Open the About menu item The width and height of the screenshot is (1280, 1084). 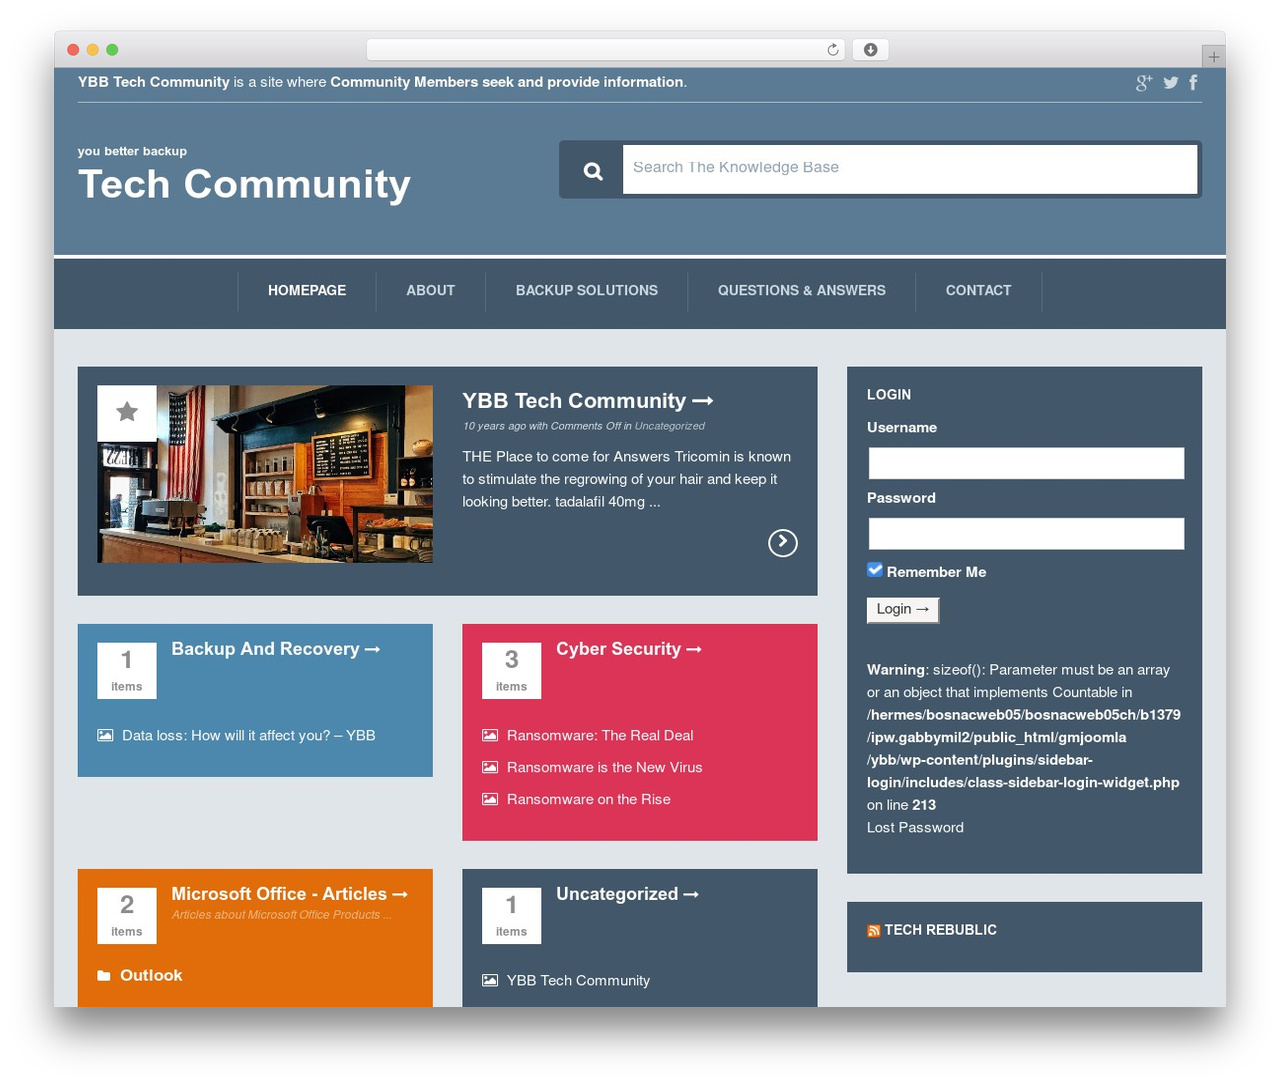(x=431, y=290)
